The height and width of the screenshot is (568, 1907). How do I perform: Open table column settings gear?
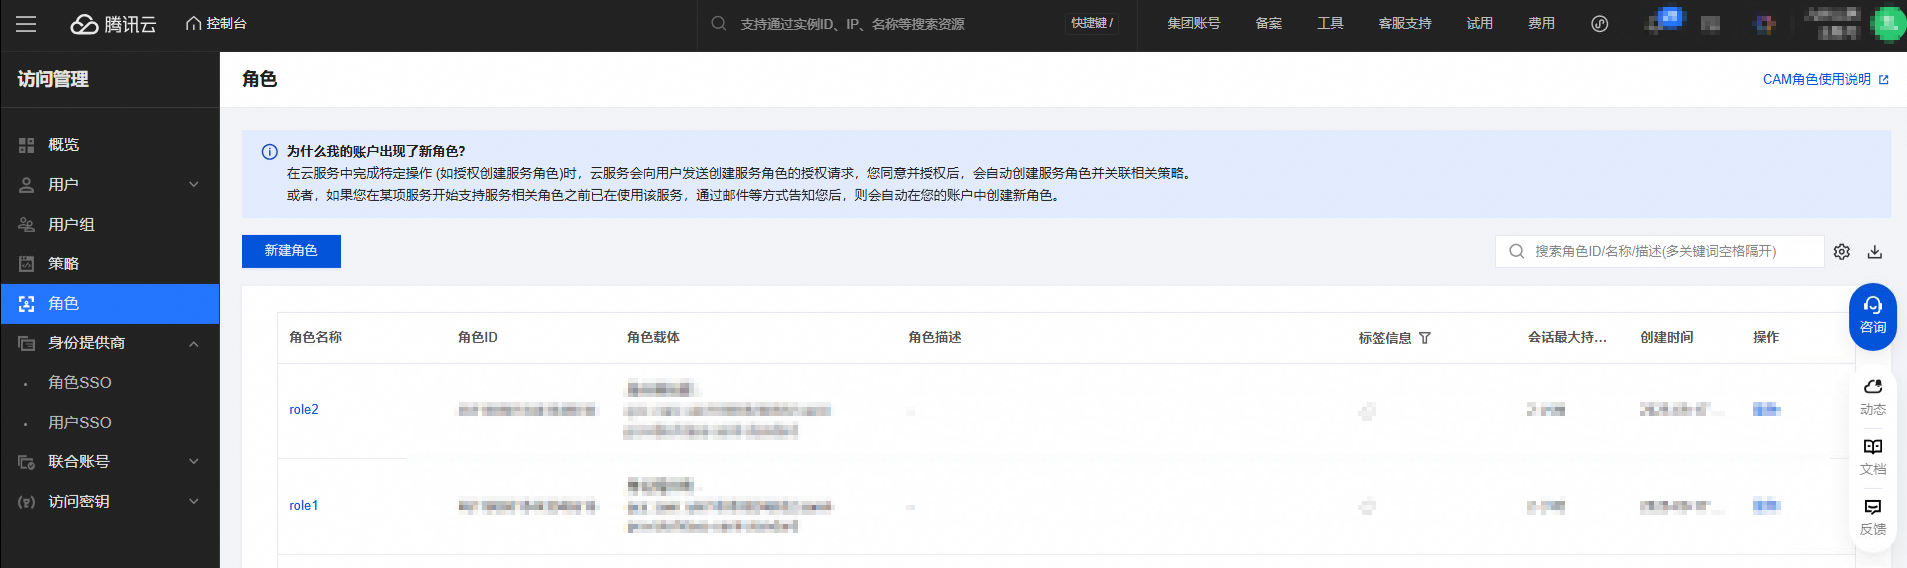[x=1842, y=251]
